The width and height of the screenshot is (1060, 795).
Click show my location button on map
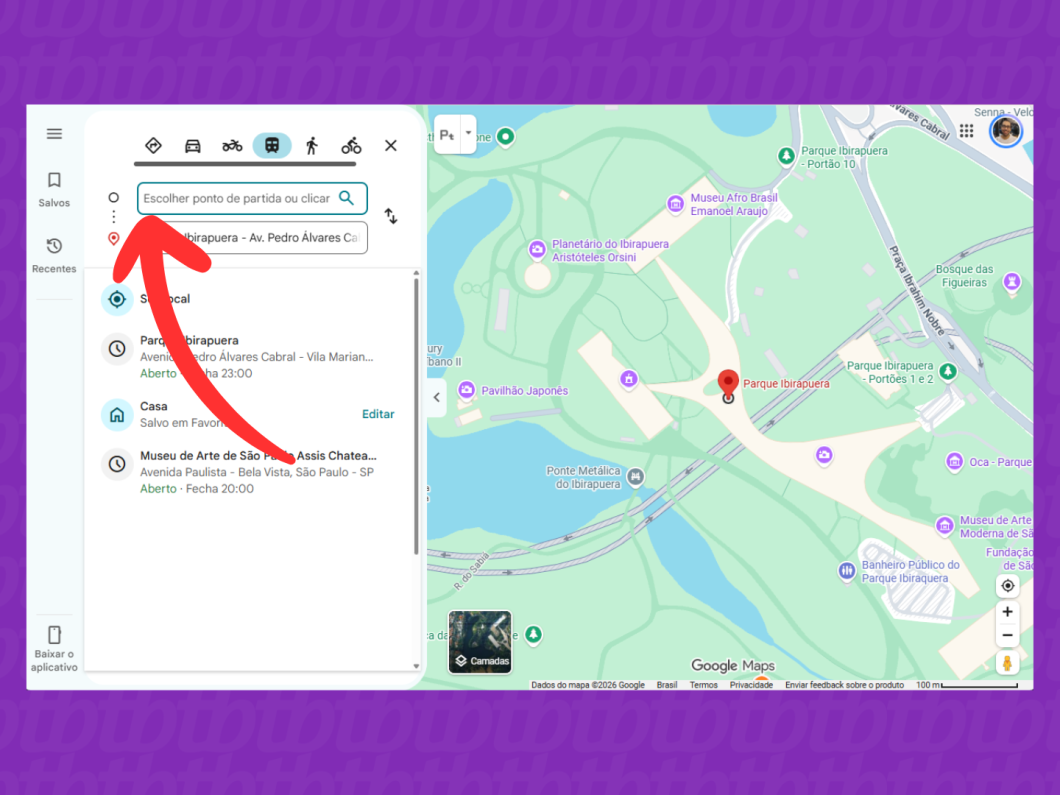[x=1007, y=586]
